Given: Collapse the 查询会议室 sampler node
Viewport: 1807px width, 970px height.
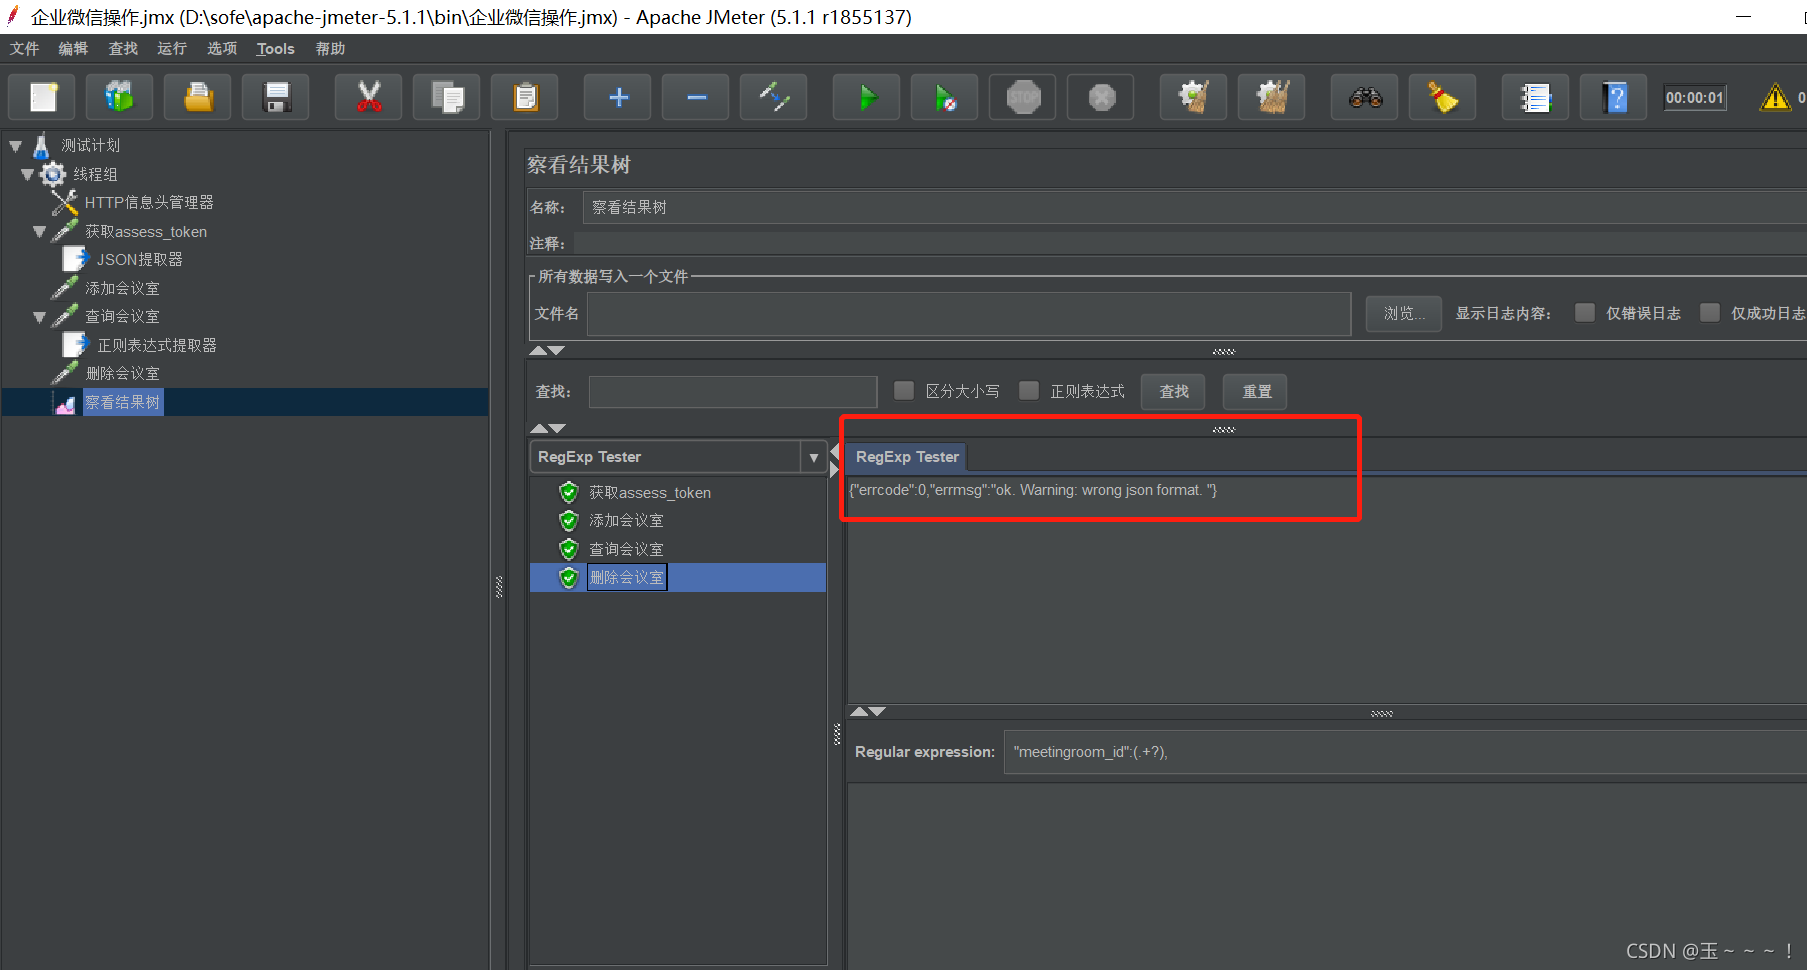Looking at the screenshot, I should tap(39, 317).
